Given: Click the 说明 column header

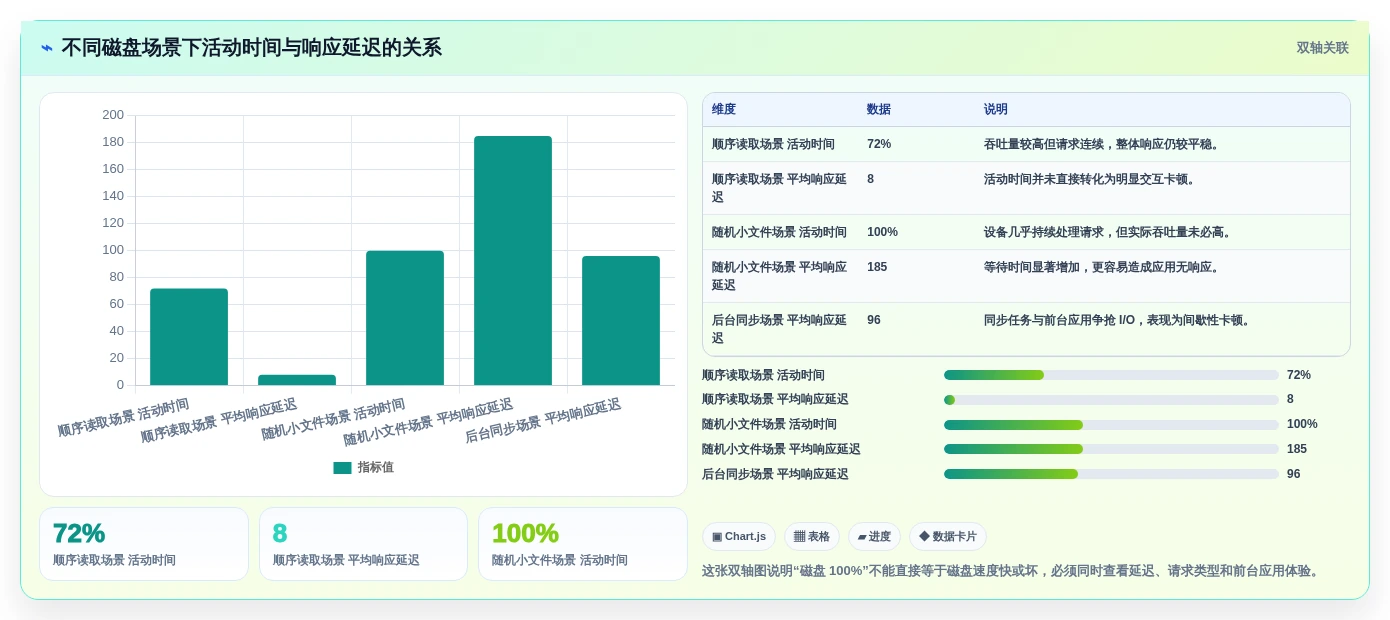Looking at the screenshot, I should [x=996, y=110].
